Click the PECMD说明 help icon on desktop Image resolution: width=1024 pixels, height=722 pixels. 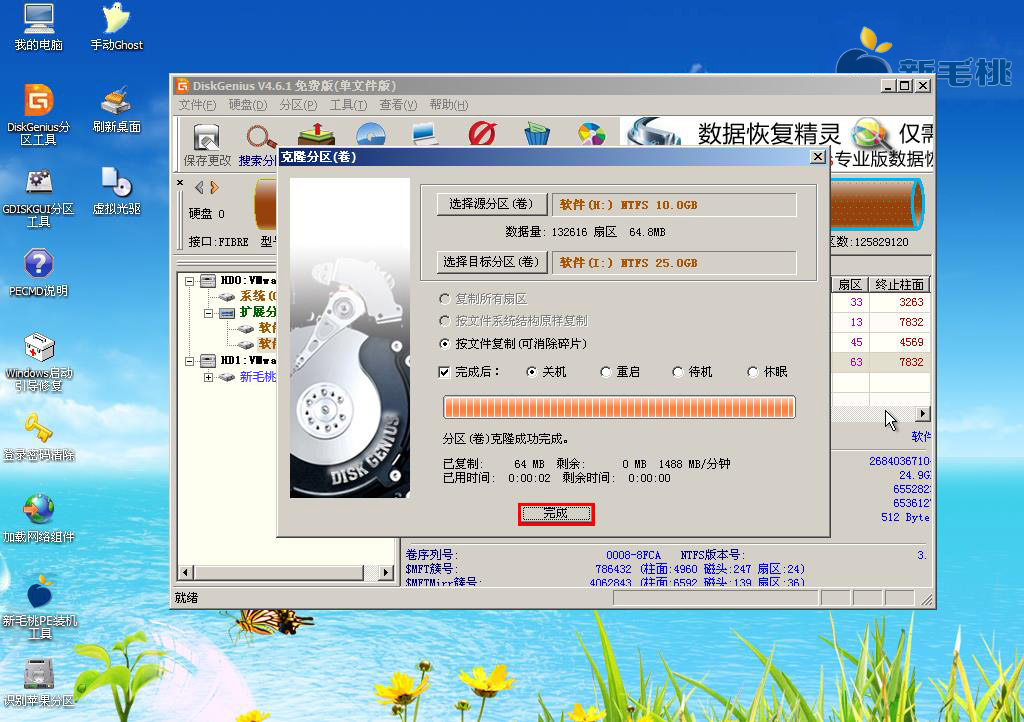(x=39, y=273)
